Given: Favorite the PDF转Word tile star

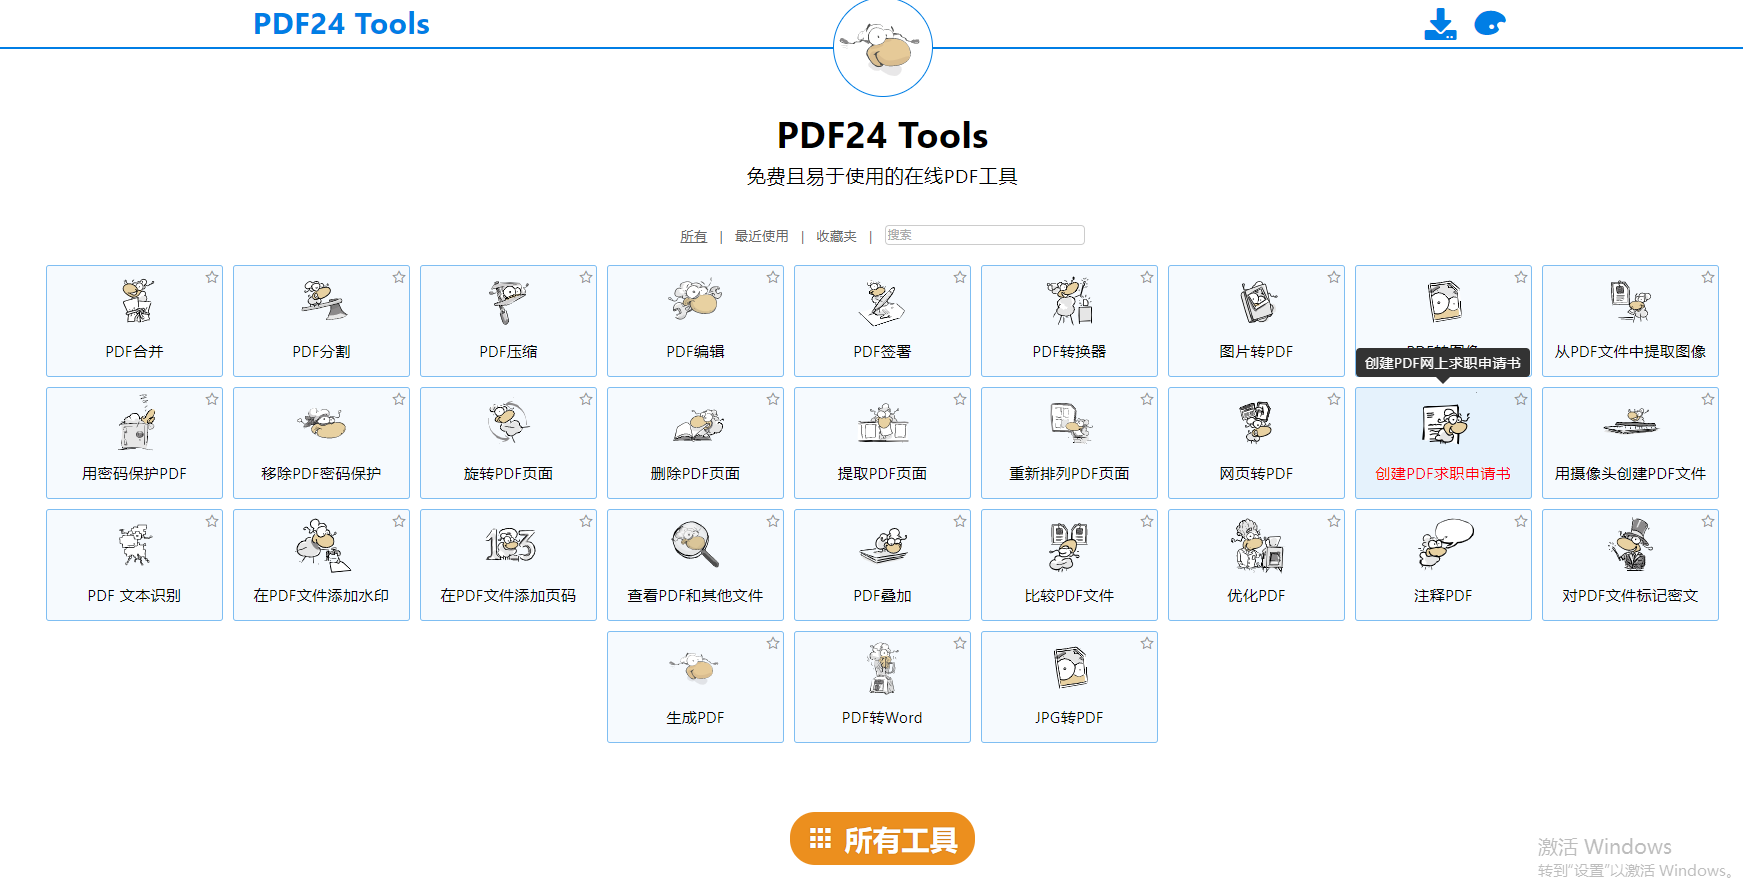Looking at the screenshot, I should tap(960, 643).
